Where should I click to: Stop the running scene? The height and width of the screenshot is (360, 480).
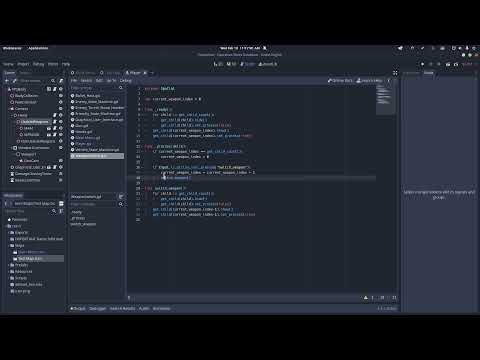pos(439,64)
